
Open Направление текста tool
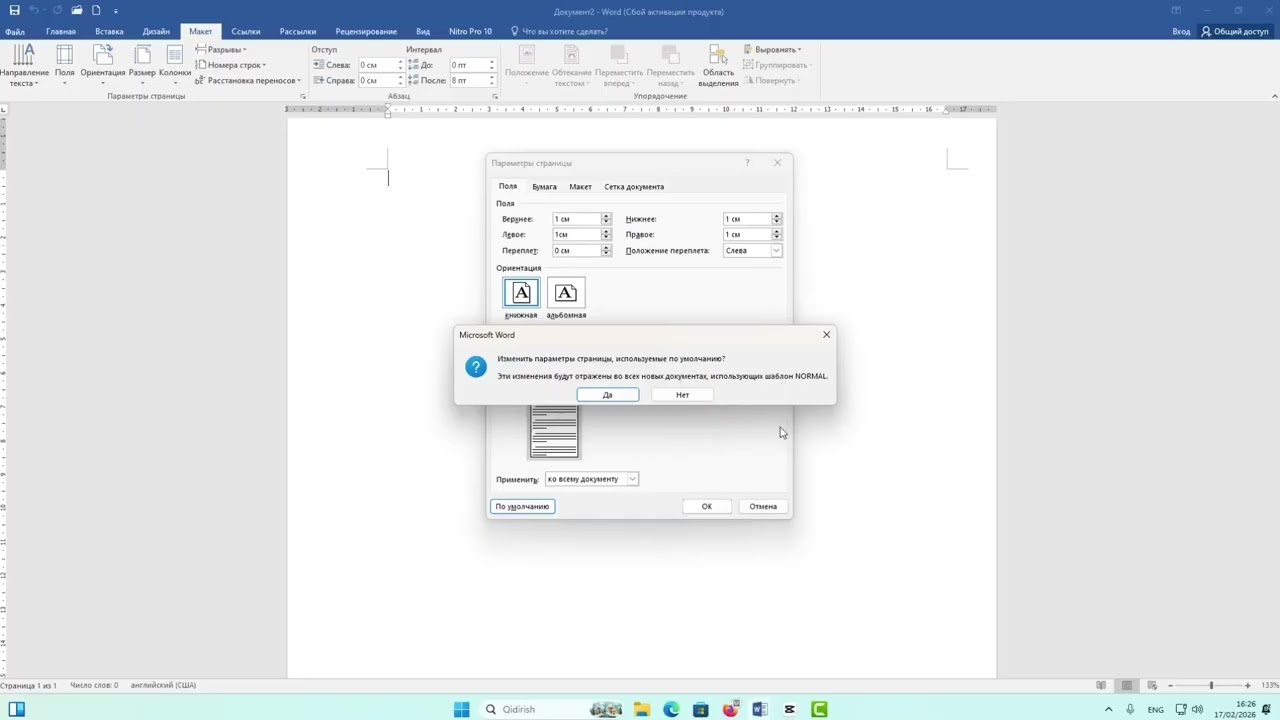(x=22, y=66)
